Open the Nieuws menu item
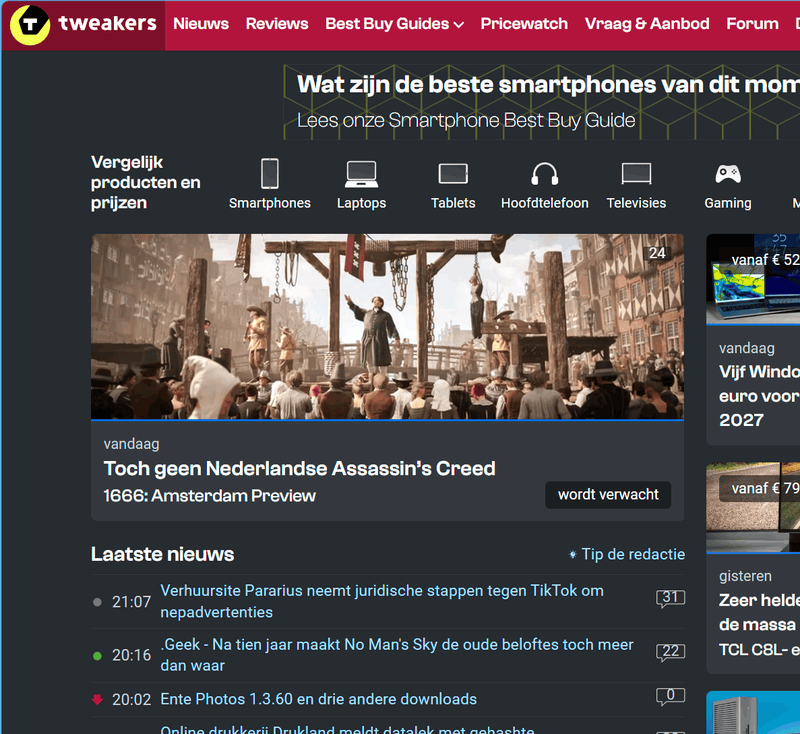 201,24
